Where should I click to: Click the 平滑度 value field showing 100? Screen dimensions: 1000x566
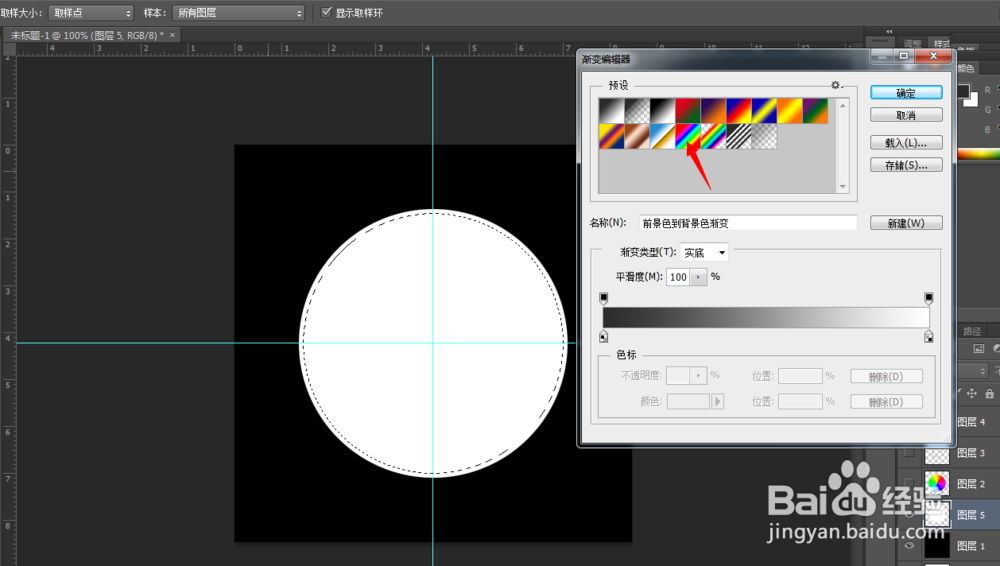click(x=679, y=277)
